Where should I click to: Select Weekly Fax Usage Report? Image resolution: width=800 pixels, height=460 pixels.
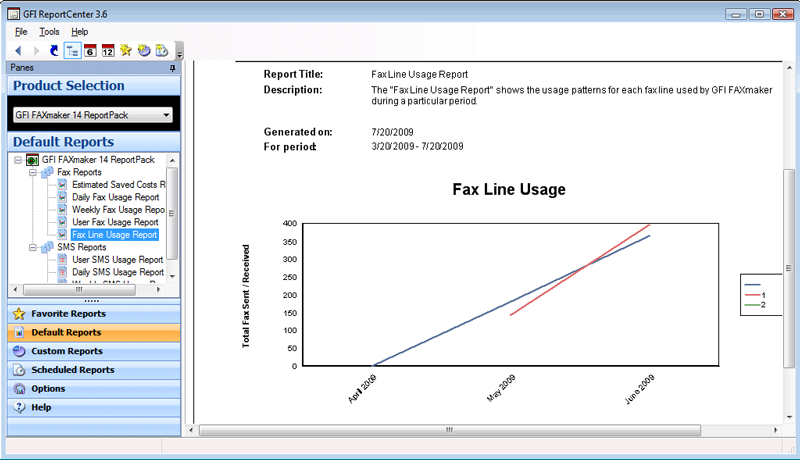pyautogui.click(x=118, y=210)
